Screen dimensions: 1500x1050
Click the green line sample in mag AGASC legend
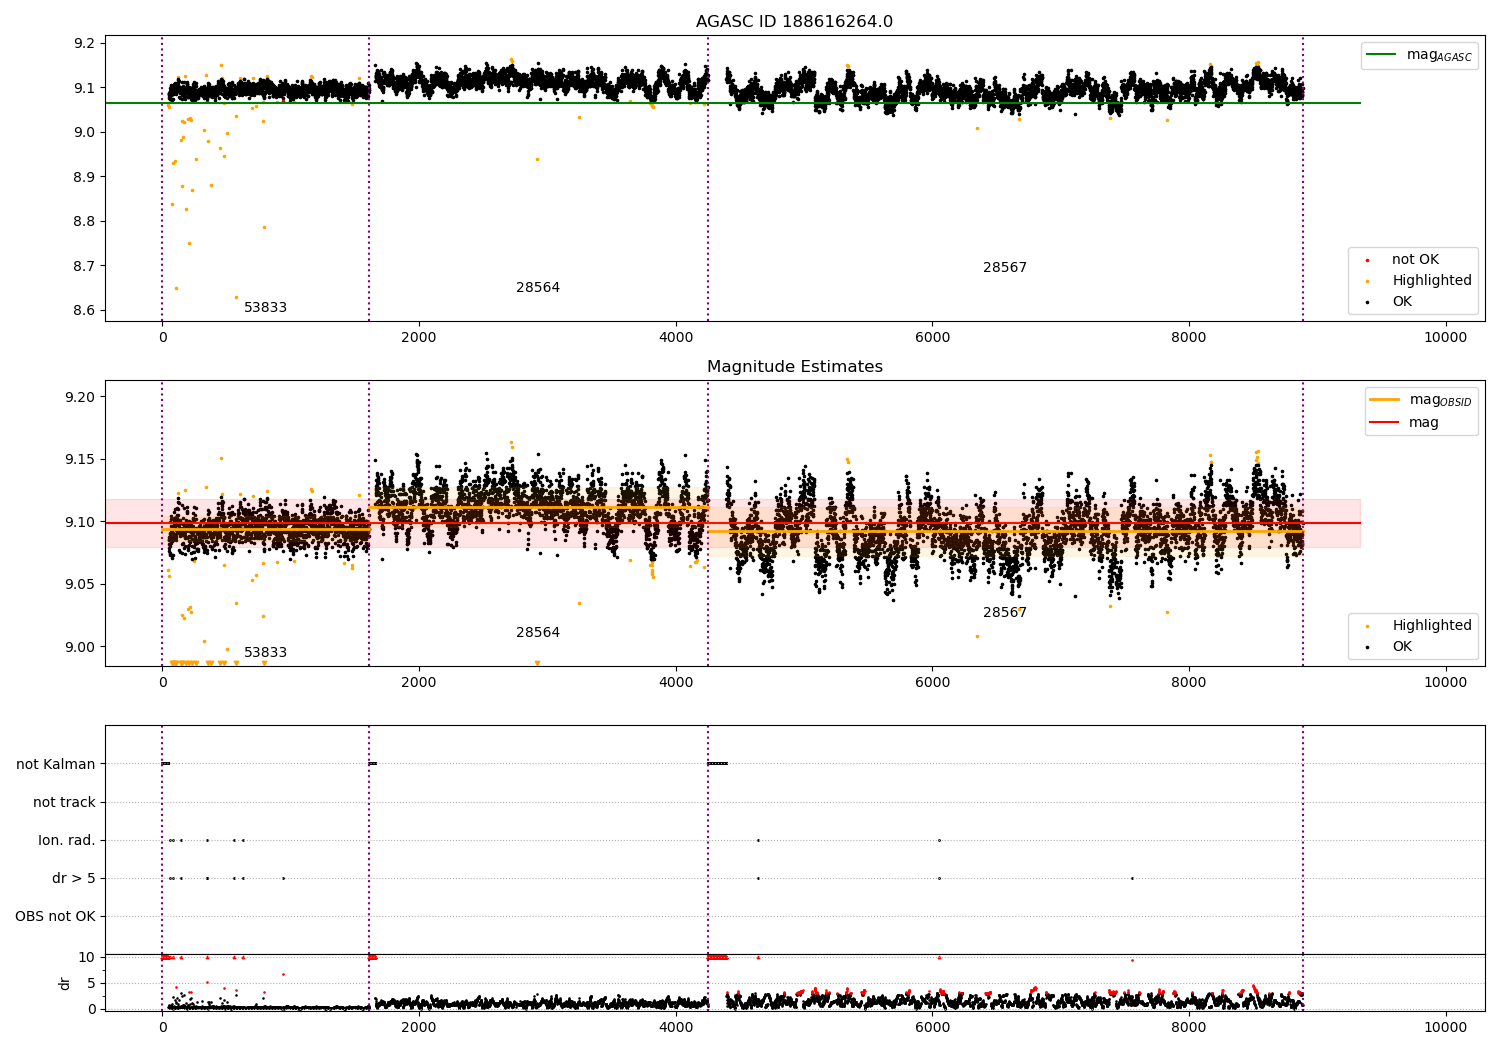[x=1382, y=55]
